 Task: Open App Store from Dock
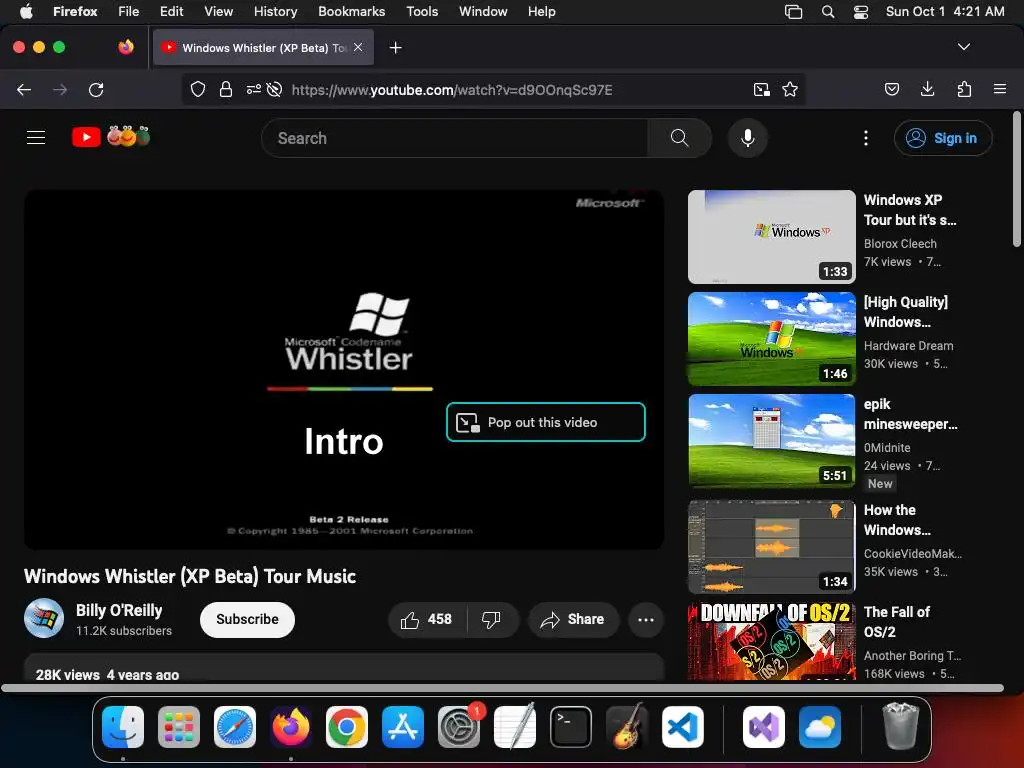click(x=403, y=727)
